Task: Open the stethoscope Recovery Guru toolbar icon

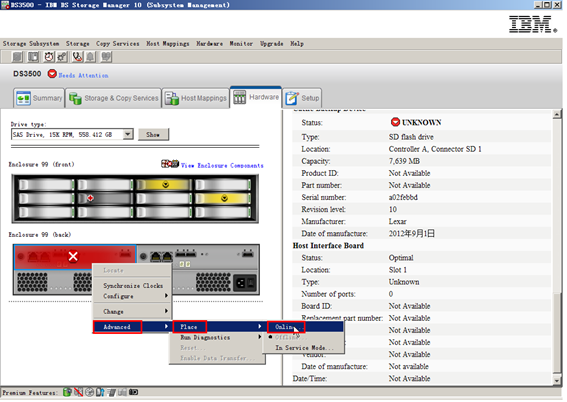Action: coord(77,57)
